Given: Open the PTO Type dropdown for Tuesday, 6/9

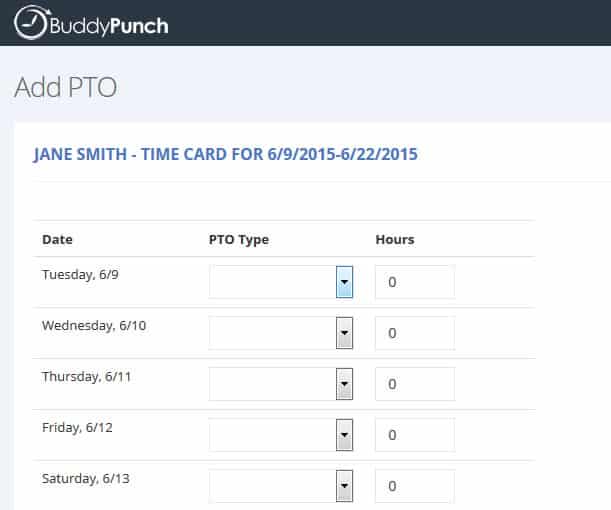Looking at the screenshot, I should [281, 282].
